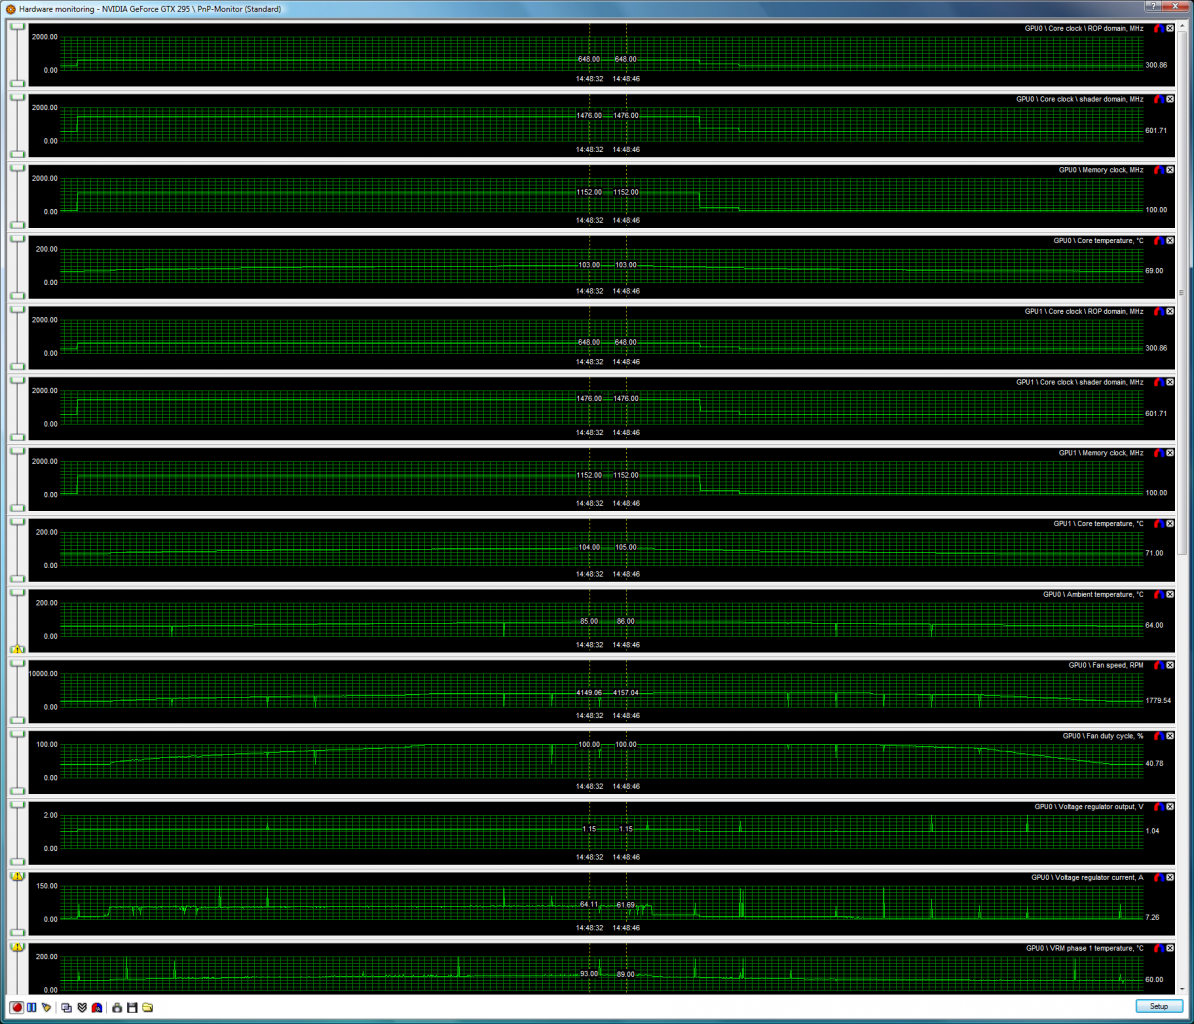Click magnet icon on Voltage regulator current graph
This screenshot has width=1194, height=1024.
pyautogui.click(x=1158, y=878)
